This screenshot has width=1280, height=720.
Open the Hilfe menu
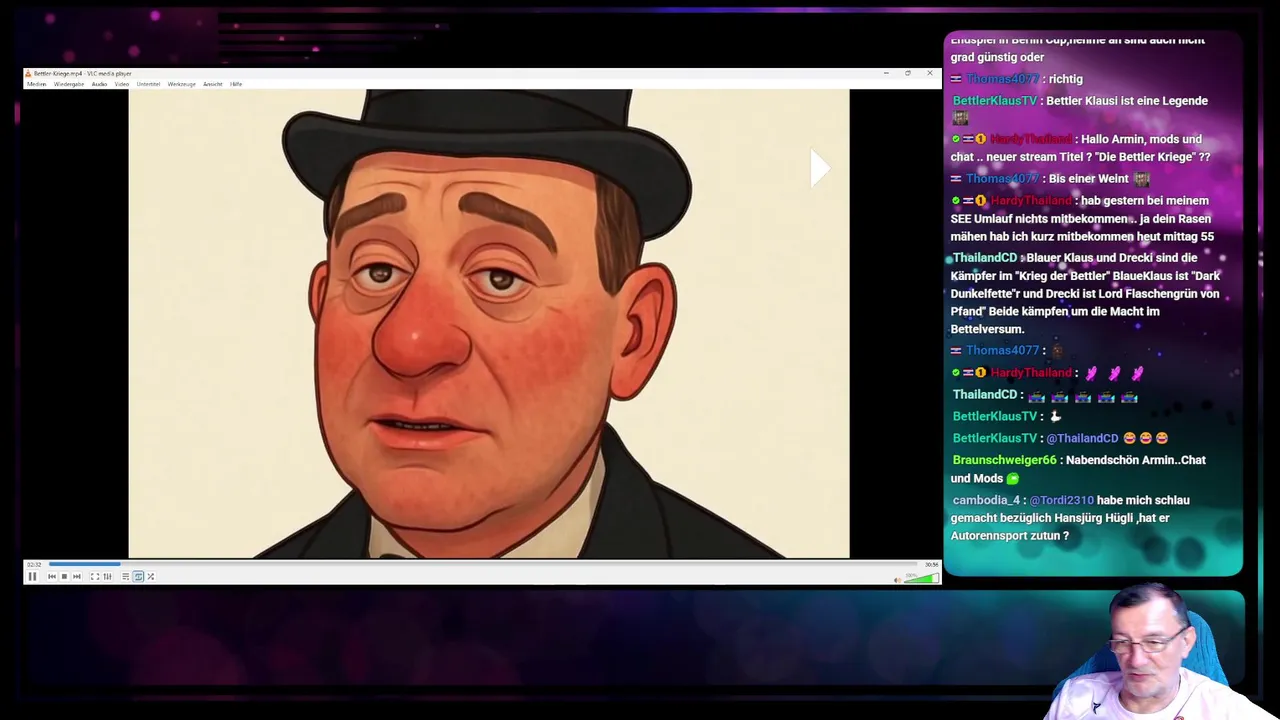click(x=236, y=84)
